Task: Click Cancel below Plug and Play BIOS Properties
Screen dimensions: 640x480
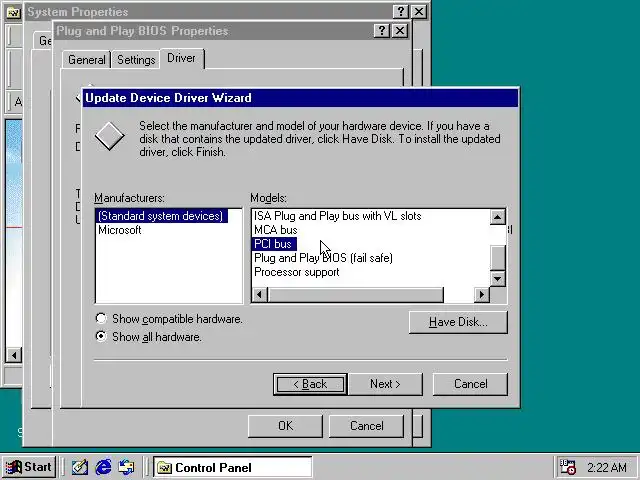Action: coord(367,426)
